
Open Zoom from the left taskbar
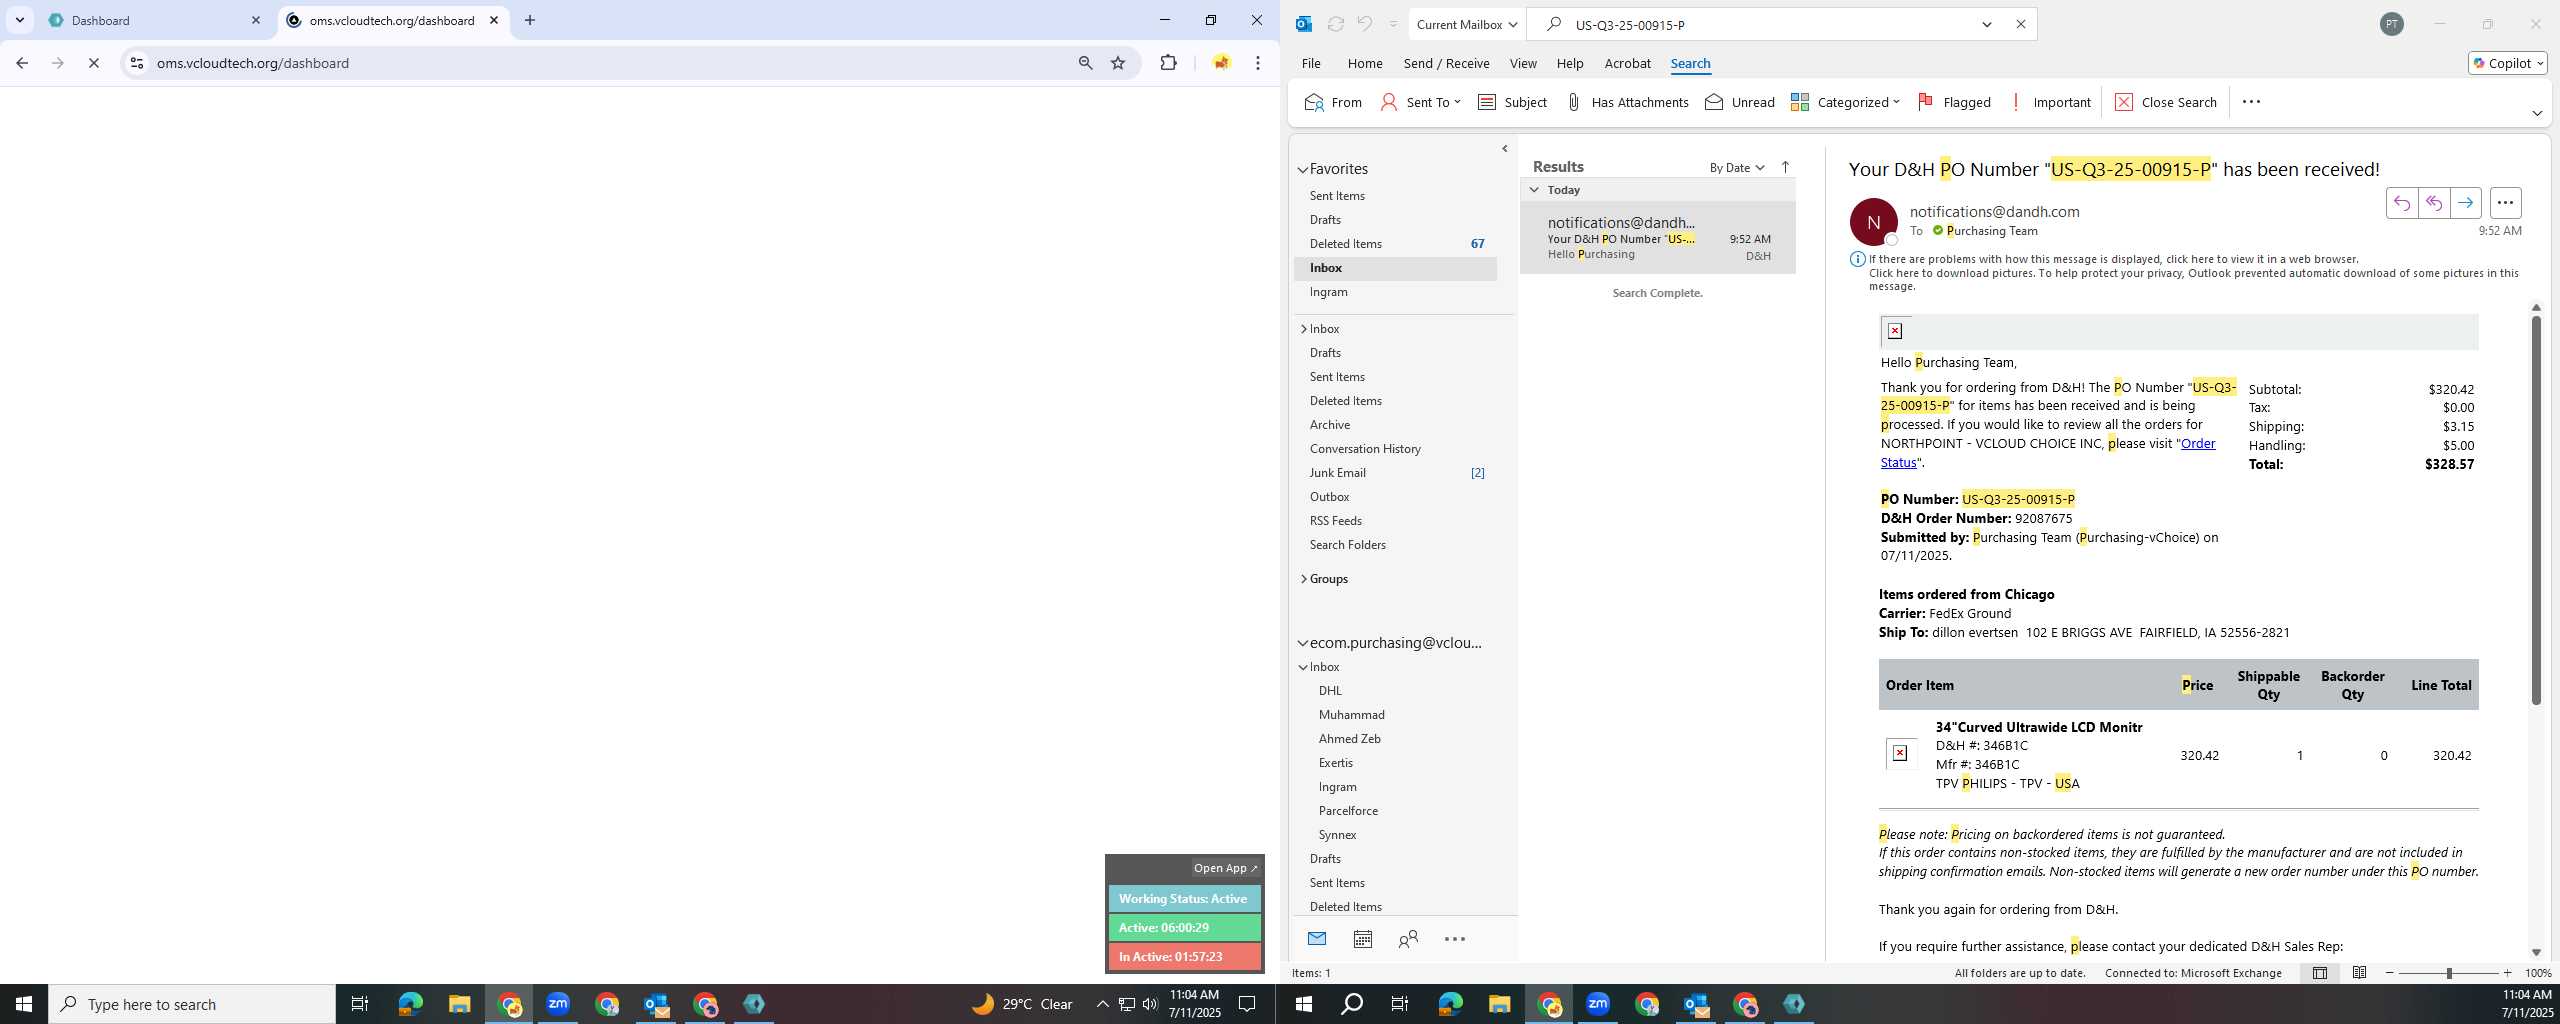(x=558, y=1004)
